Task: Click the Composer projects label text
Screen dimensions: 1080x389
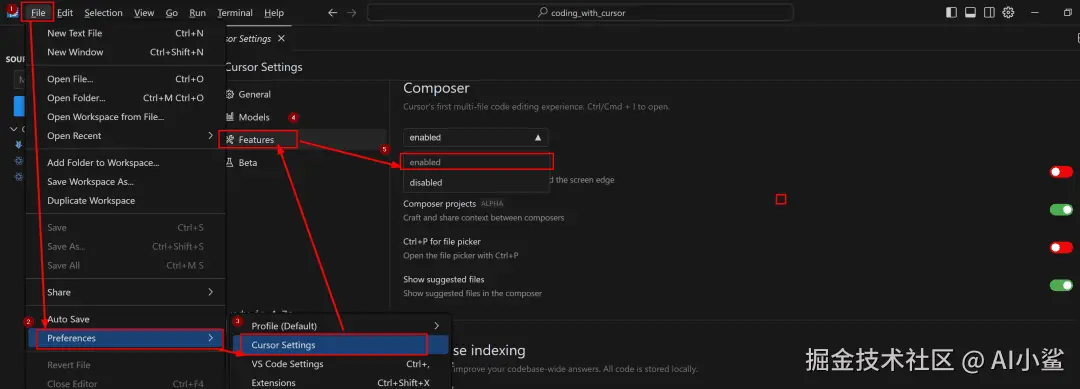Action: (x=439, y=204)
